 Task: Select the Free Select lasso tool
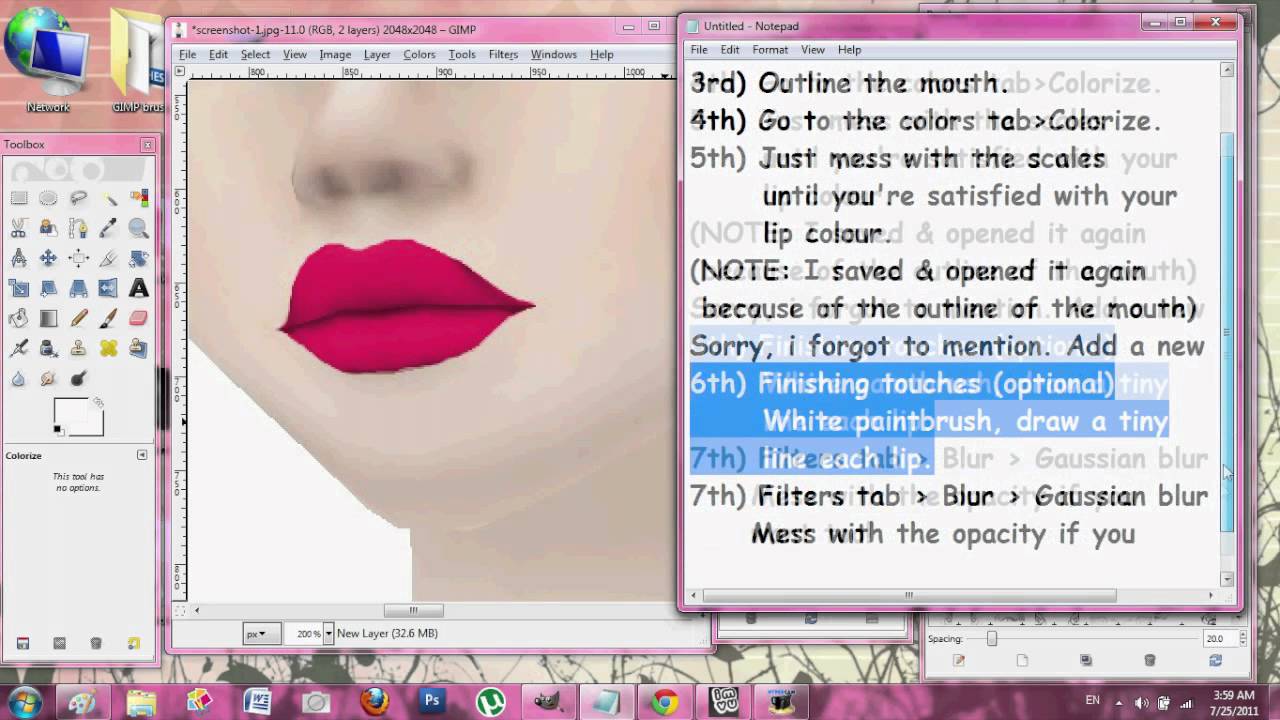coord(79,198)
